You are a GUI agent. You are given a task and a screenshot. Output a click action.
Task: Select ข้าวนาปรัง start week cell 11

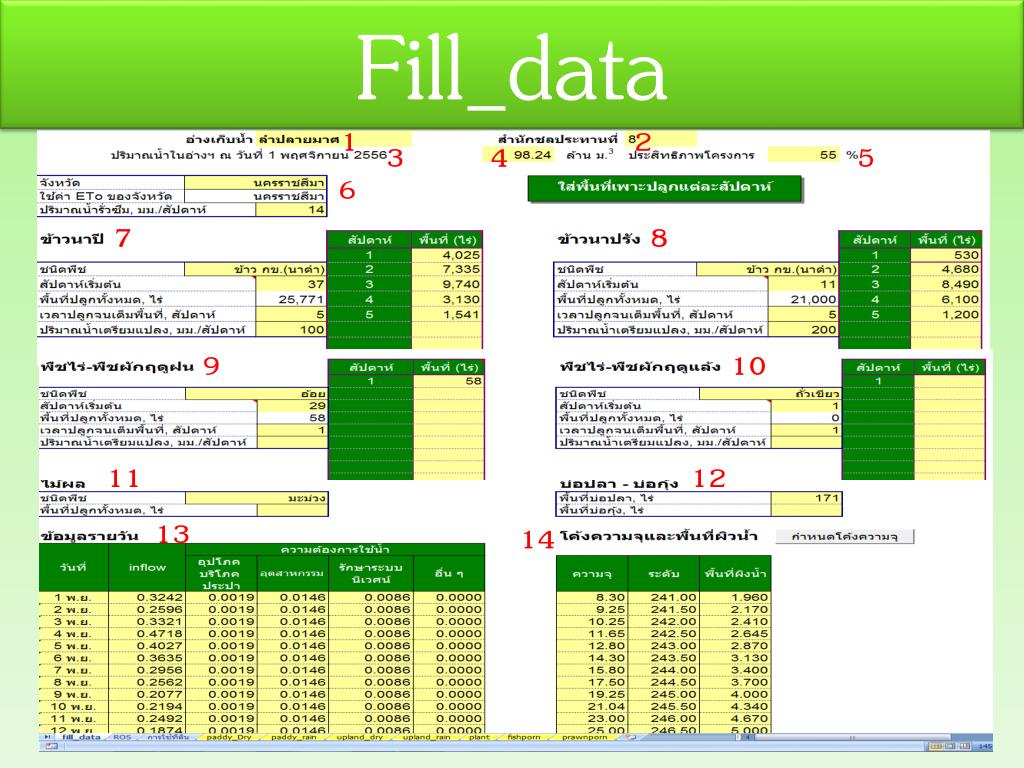pyautogui.click(x=803, y=284)
